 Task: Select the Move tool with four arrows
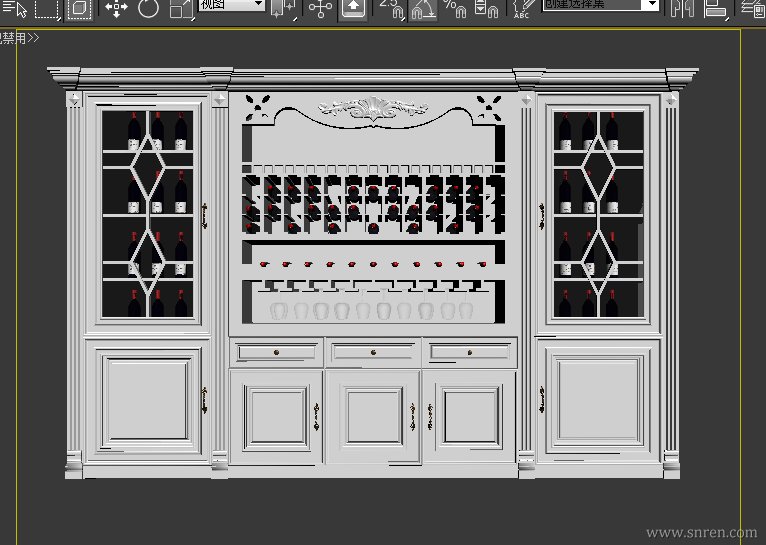tap(116, 9)
